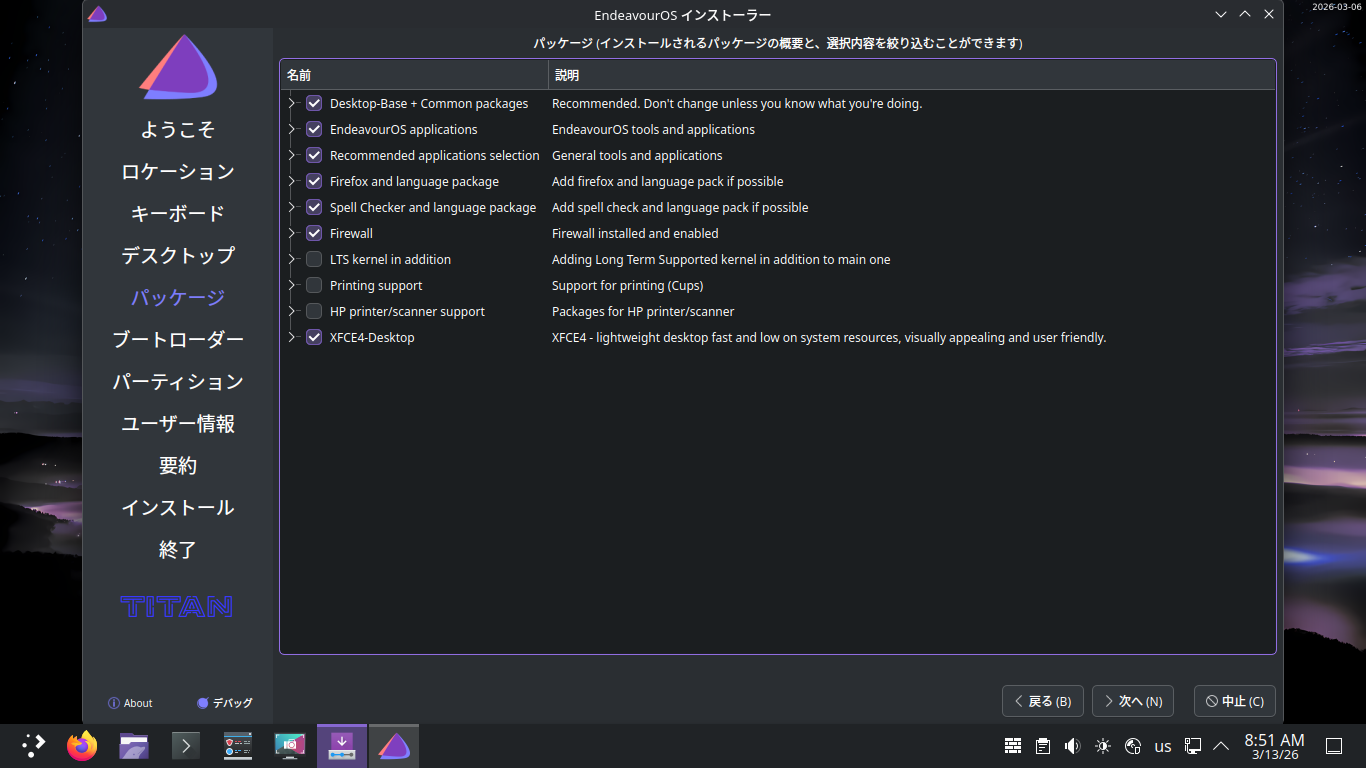Open the file manager folder icon in taskbar
Image resolution: width=1366 pixels, height=768 pixels.
(x=134, y=746)
